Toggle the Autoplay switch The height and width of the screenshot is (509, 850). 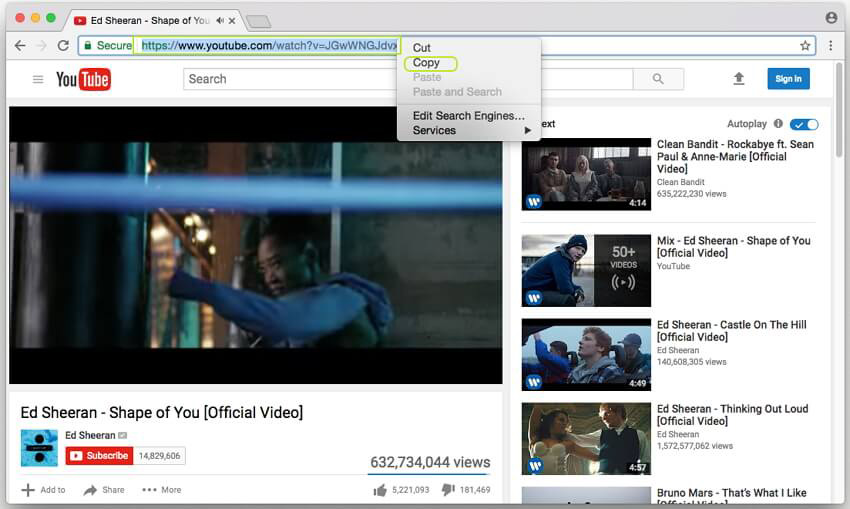coord(804,124)
